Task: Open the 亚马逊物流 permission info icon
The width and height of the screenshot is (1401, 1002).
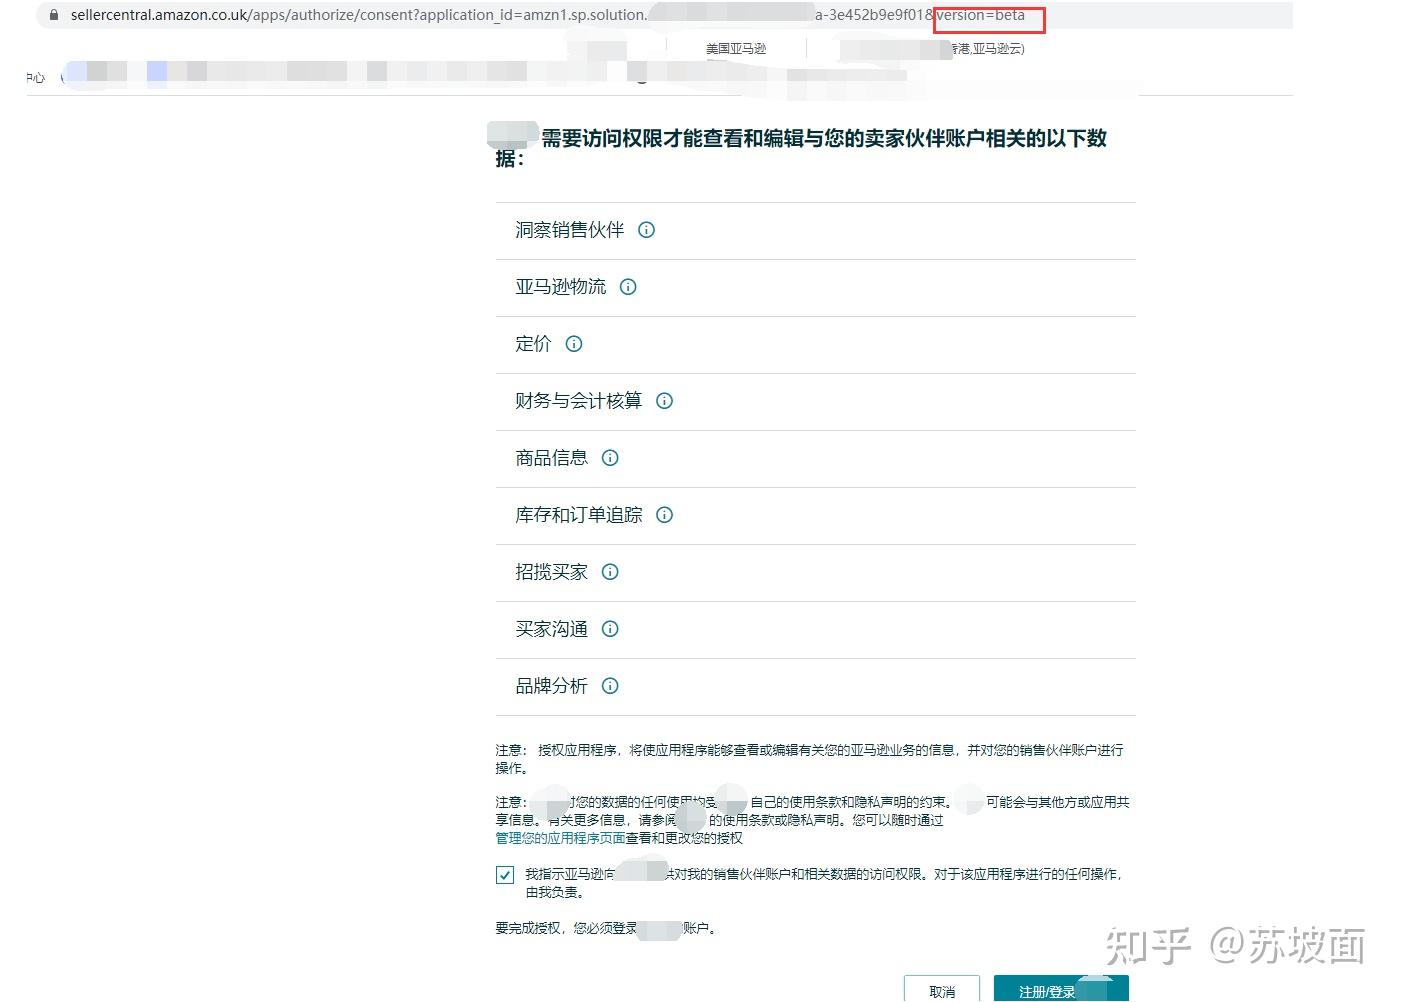Action: (627, 287)
